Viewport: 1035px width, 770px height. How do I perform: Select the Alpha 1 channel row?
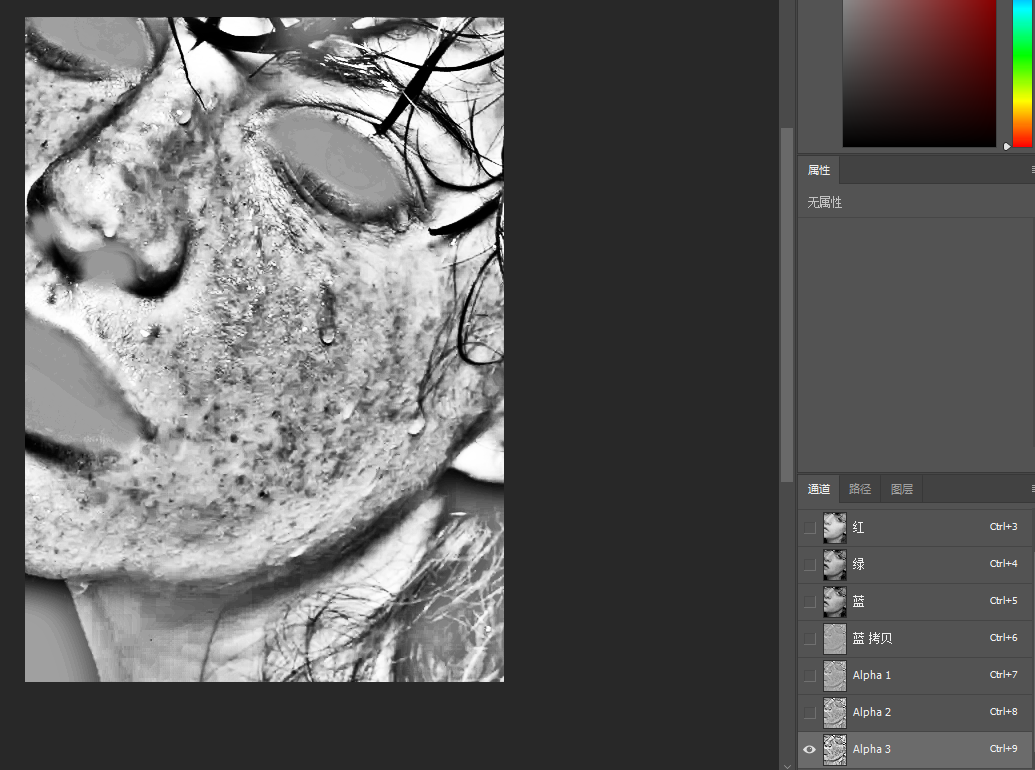point(915,675)
